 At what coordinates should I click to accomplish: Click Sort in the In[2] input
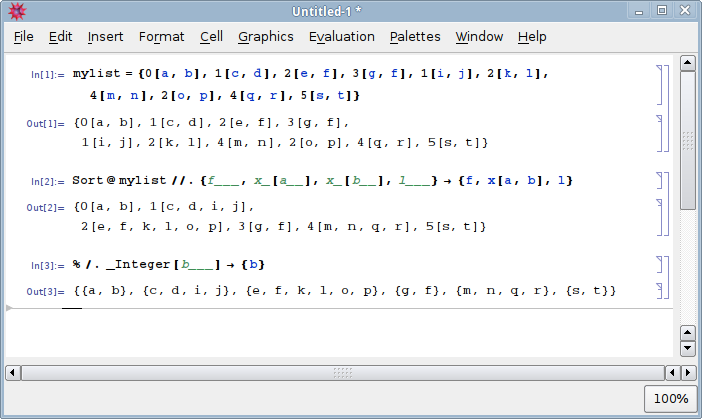point(87,180)
